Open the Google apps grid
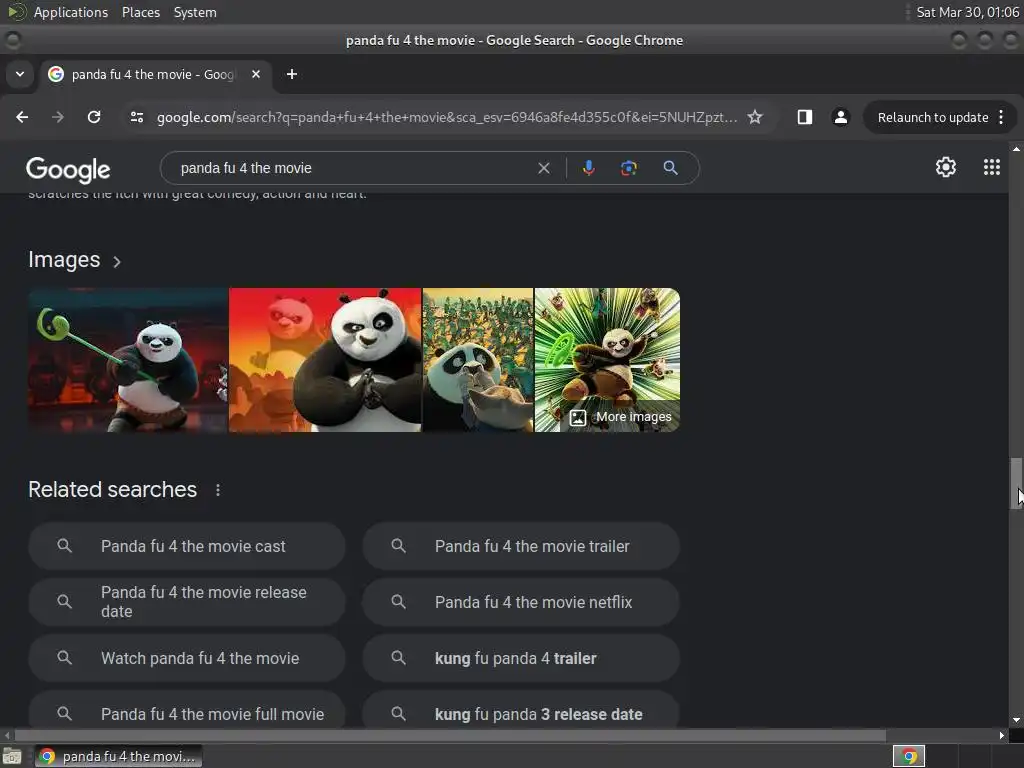 click(x=991, y=167)
